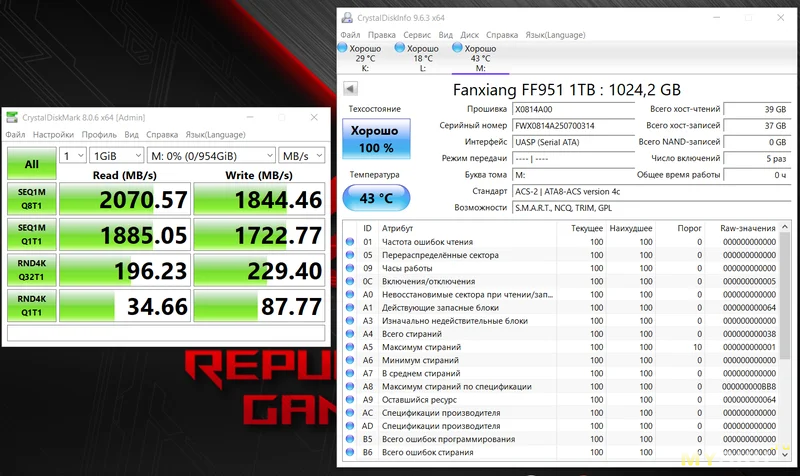Click total host reads value 39 GB

pyautogui.click(x=757, y=109)
